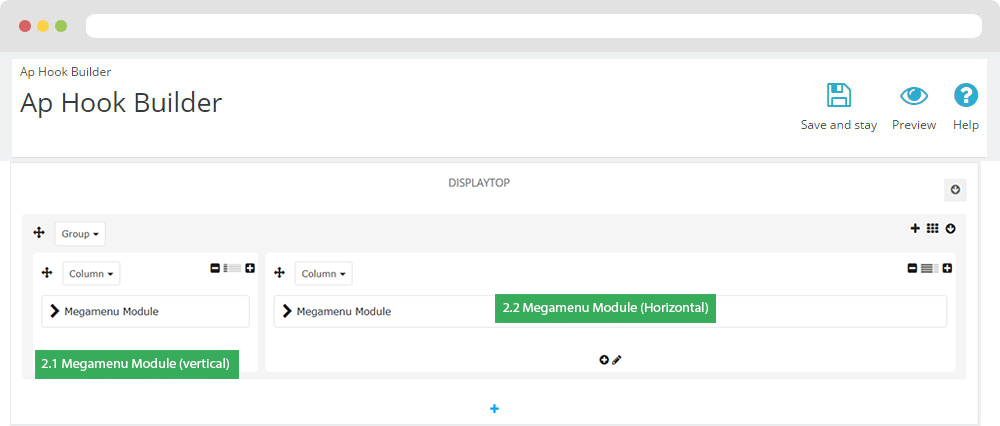Open the Group row grid layout icon
Screen dimensions: 1000x426
coord(932,228)
